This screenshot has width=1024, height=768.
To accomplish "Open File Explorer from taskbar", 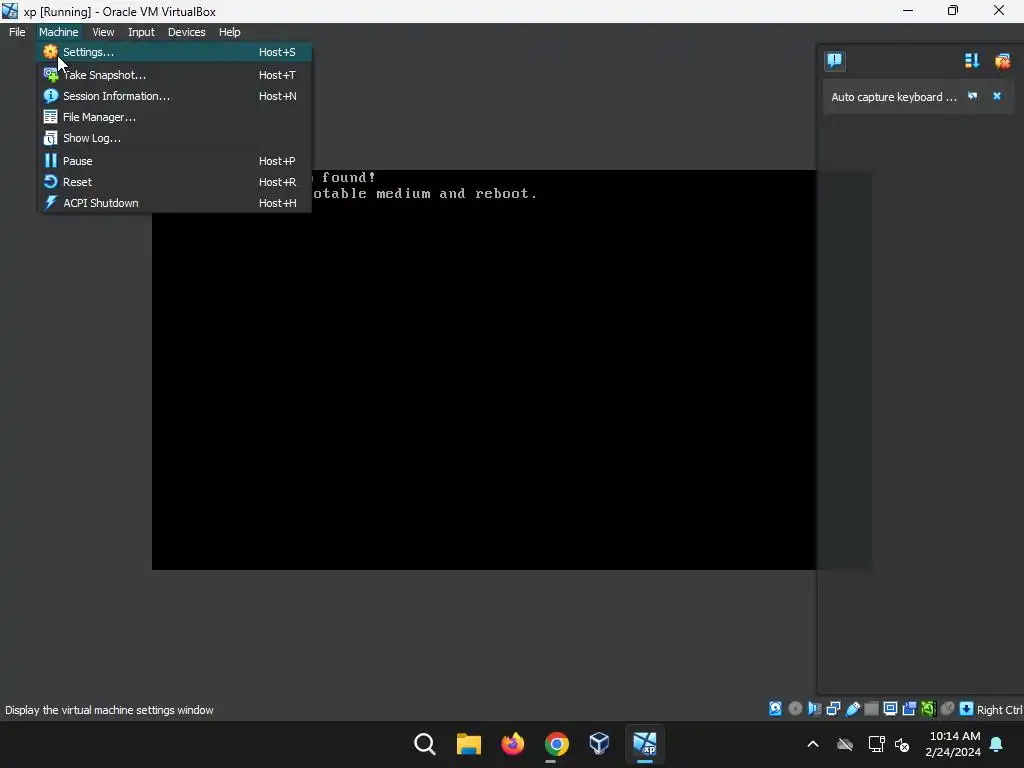I will (x=468, y=744).
